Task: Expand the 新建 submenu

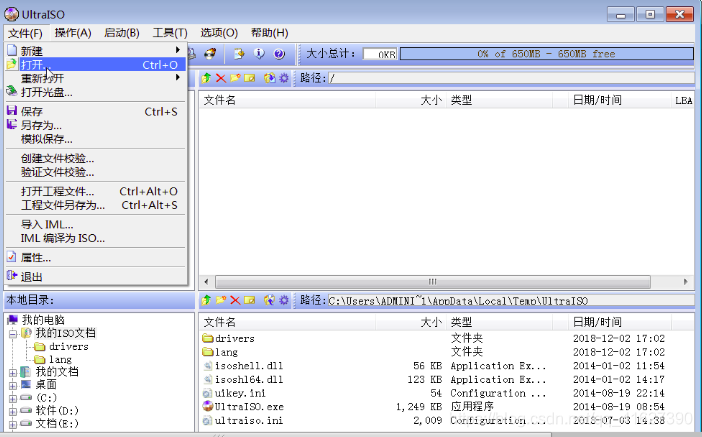Action: 96,51
